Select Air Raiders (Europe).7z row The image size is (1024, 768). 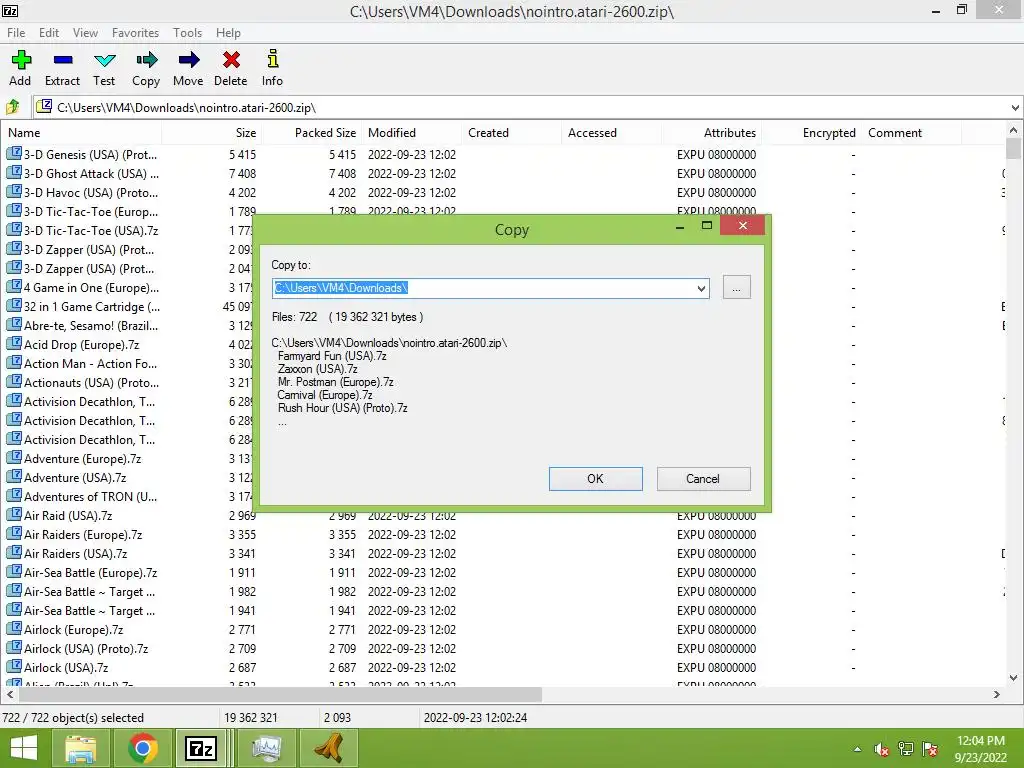(503, 534)
